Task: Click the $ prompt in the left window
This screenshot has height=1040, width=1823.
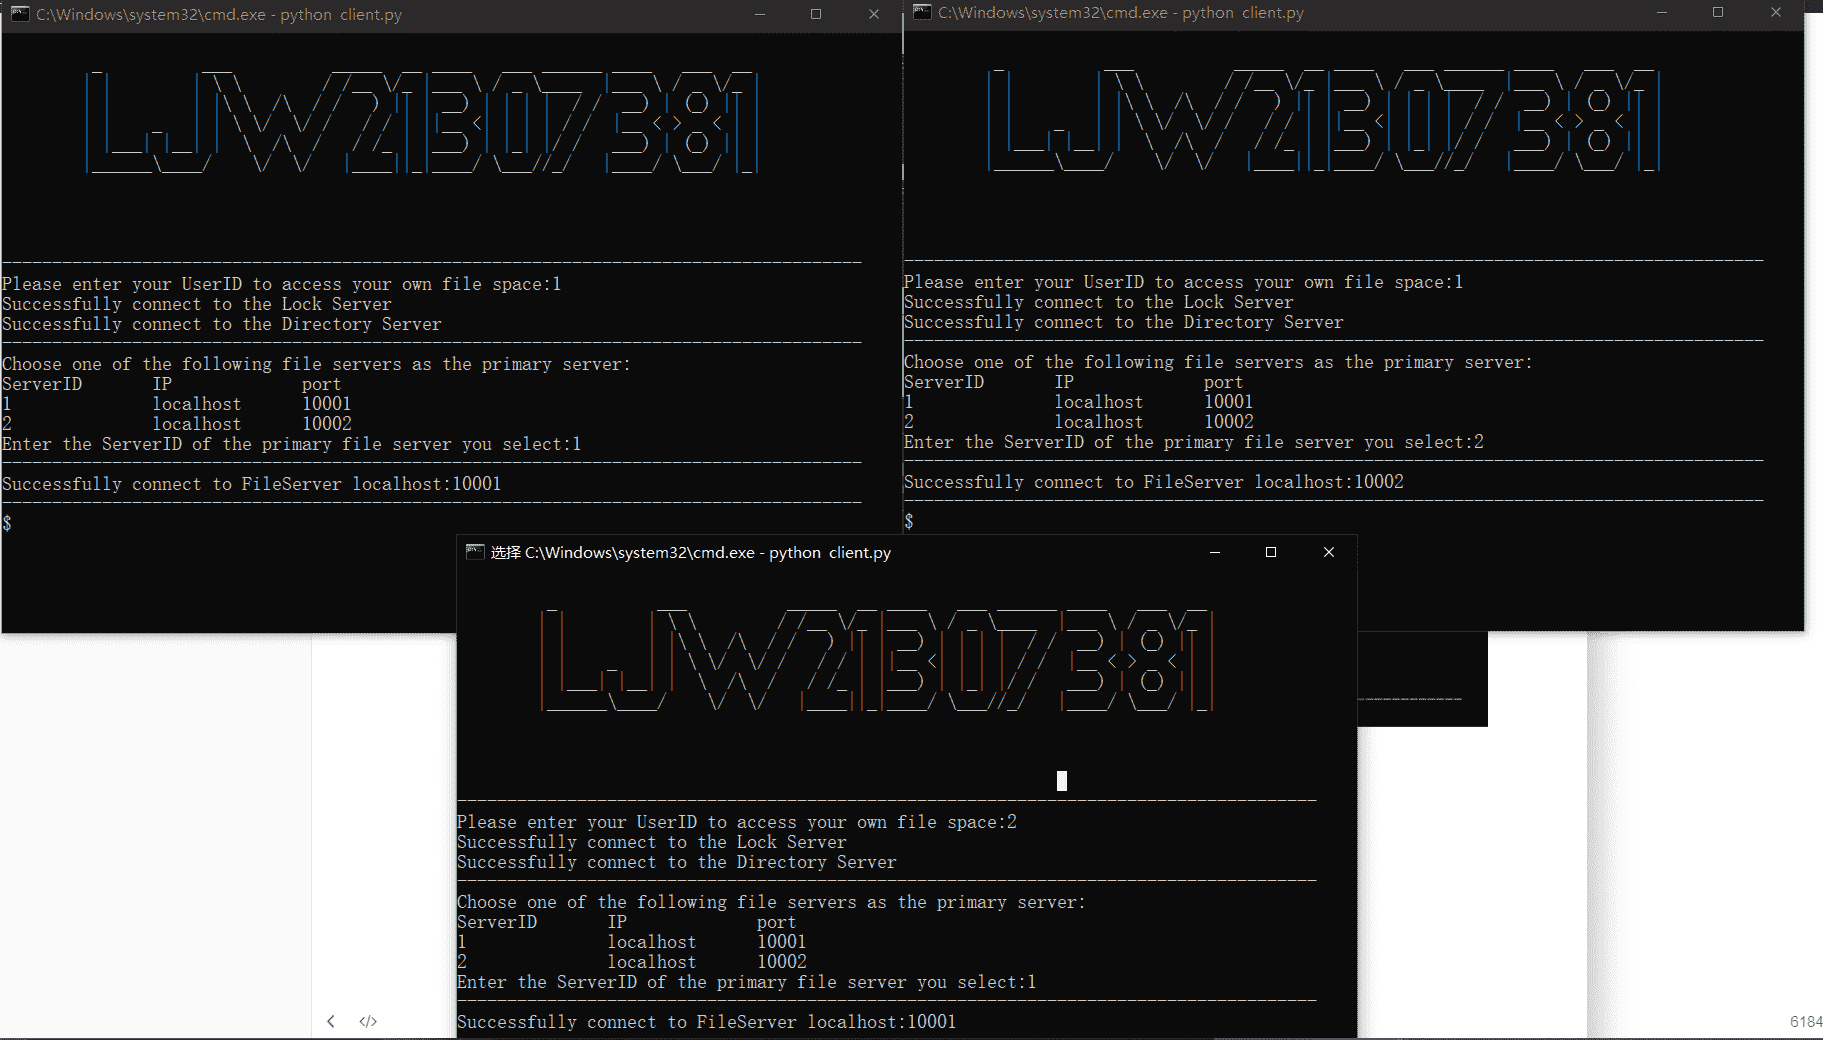Action: pyautogui.click(x=7, y=523)
